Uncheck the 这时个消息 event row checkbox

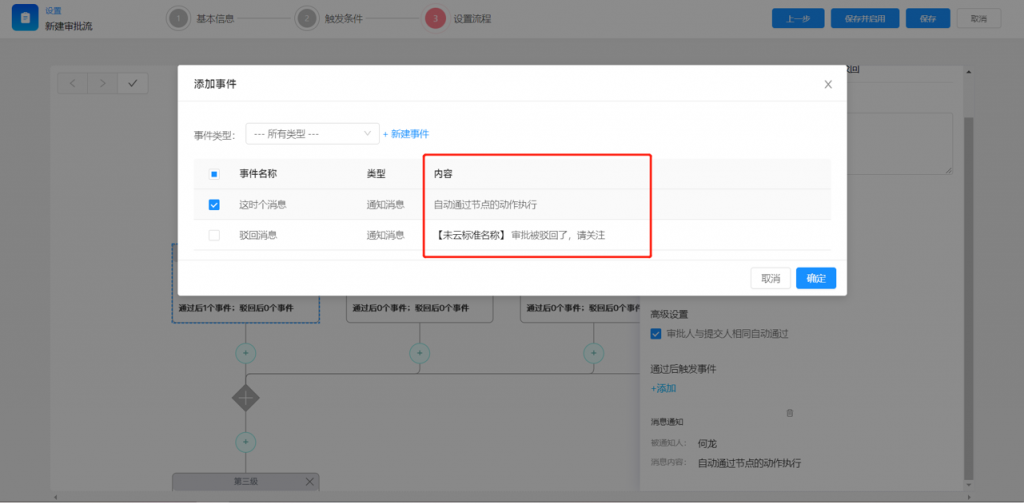pos(214,205)
